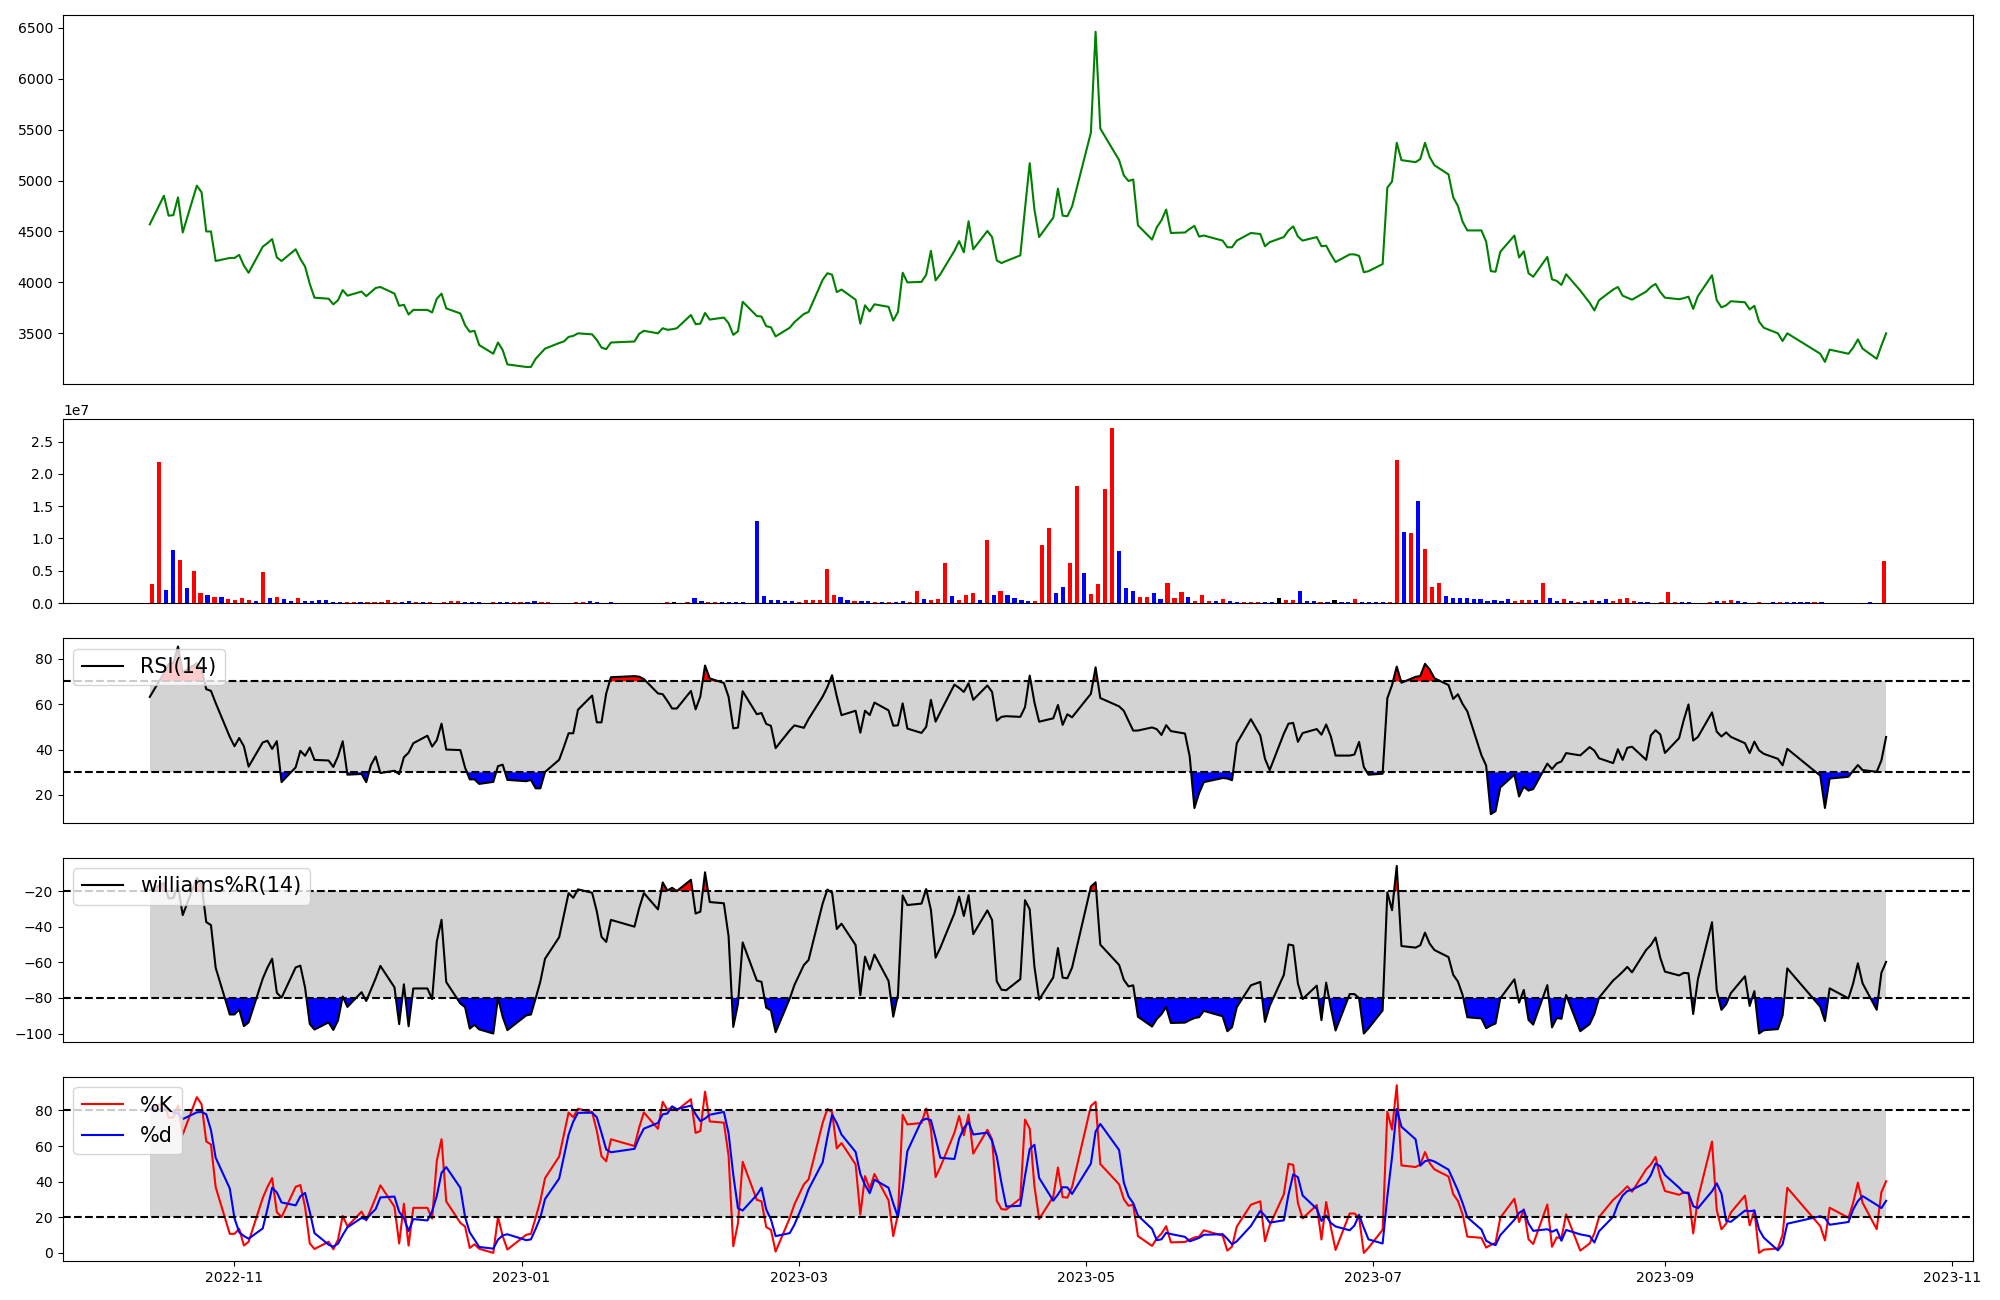Image resolution: width=2000 pixels, height=1300 pixels.
Task: Click the 2023-11 x-axis date label
Action: [x=1952, y=1276]
